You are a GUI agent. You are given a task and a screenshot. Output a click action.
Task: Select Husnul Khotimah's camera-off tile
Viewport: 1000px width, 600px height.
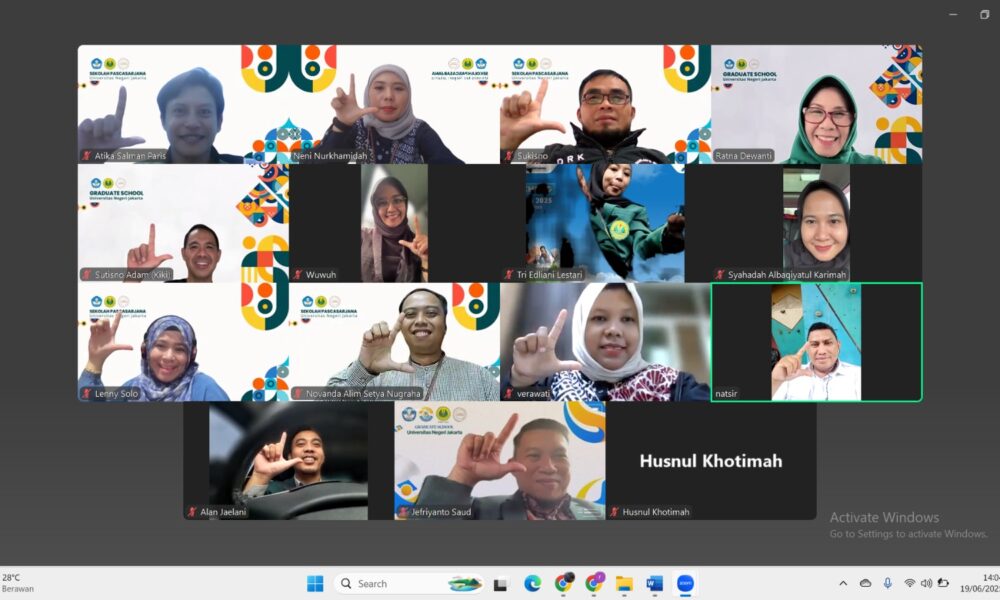click(711, 461)
